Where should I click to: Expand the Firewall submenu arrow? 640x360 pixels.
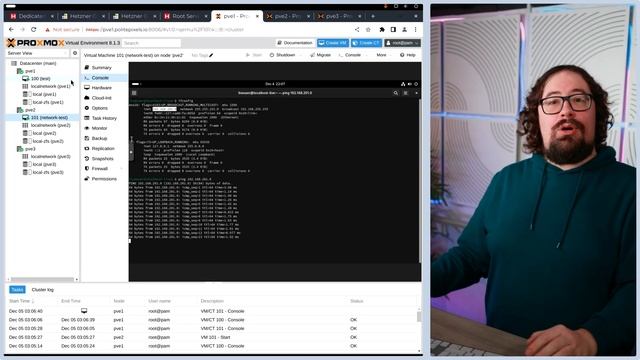click(122, 169)
